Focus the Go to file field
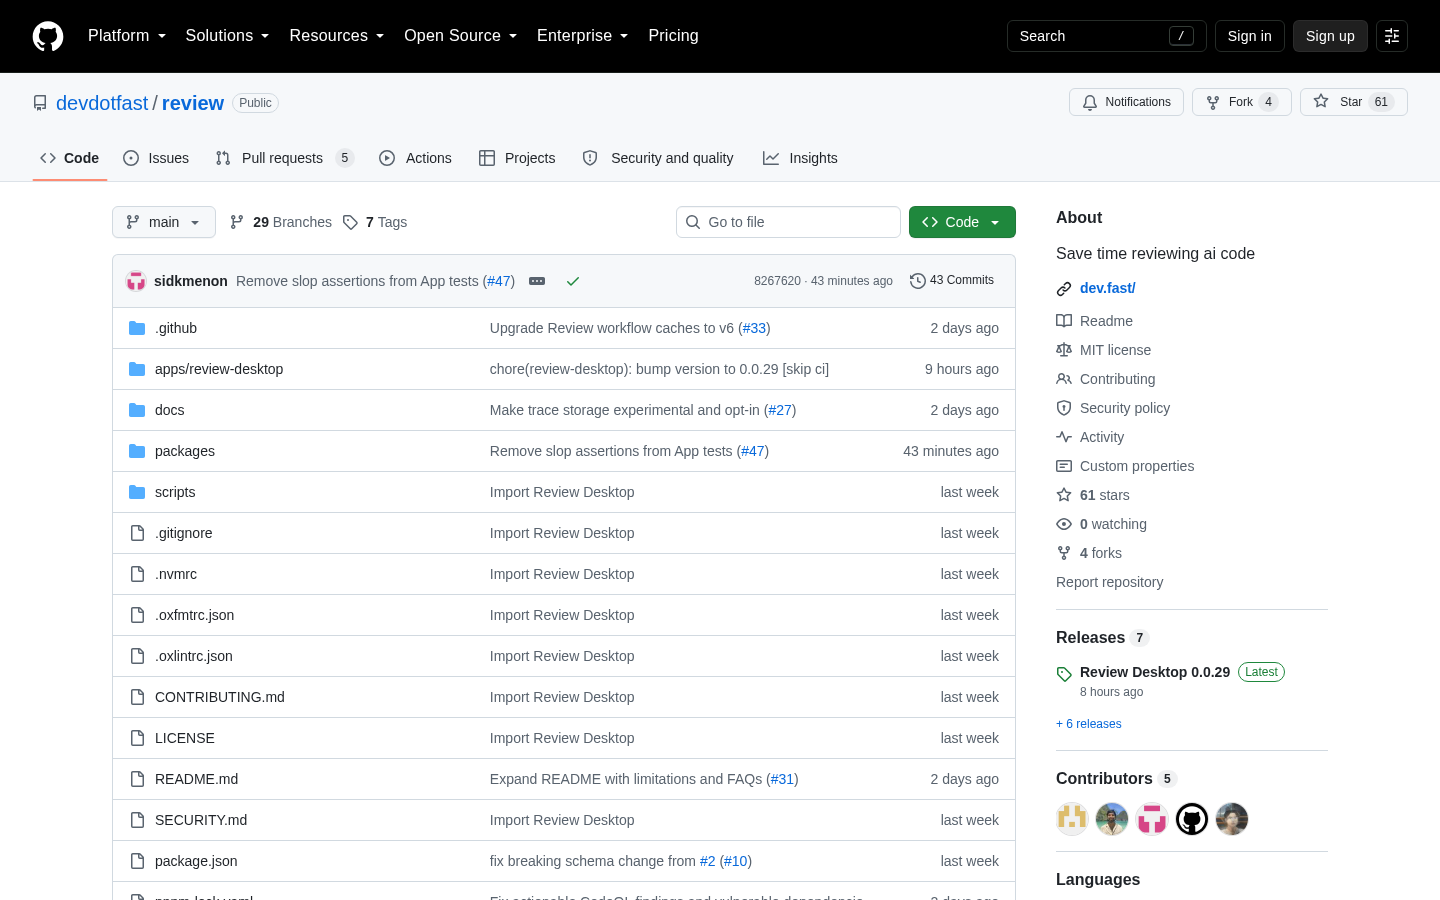This screenshot has height=900, width=1440. 788,222
